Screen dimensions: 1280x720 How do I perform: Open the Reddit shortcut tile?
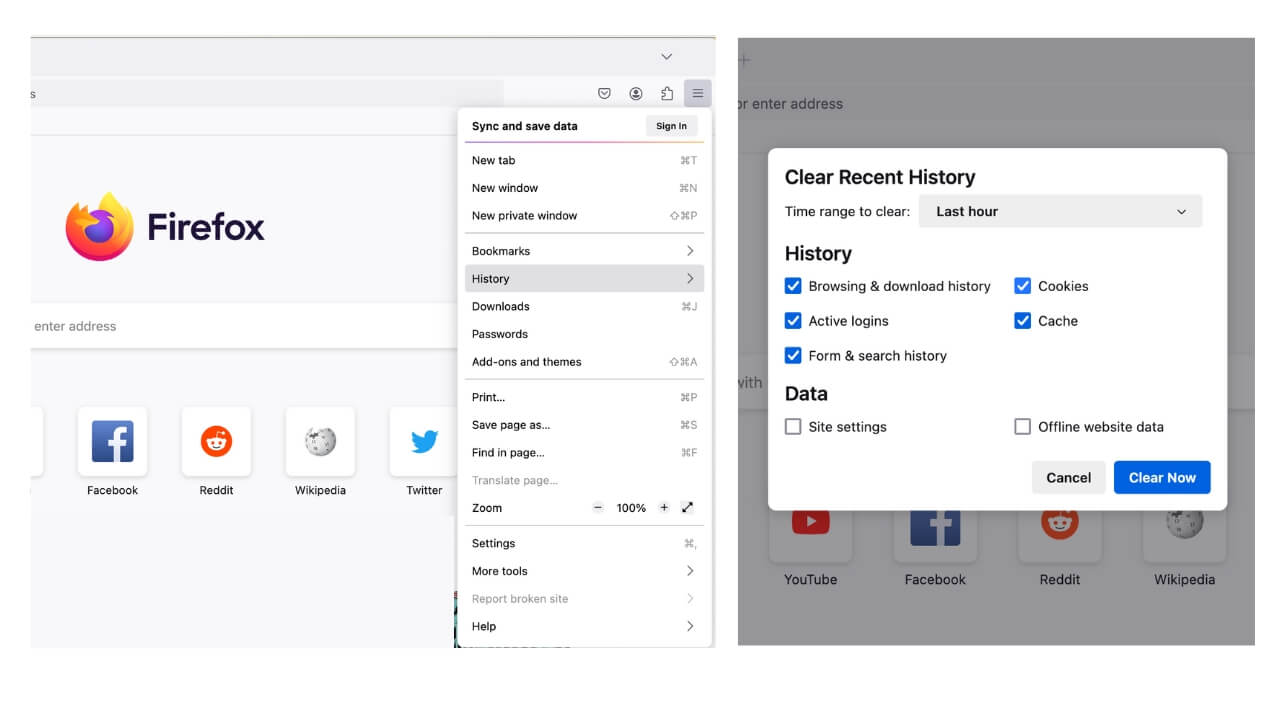tap(216, 440)
